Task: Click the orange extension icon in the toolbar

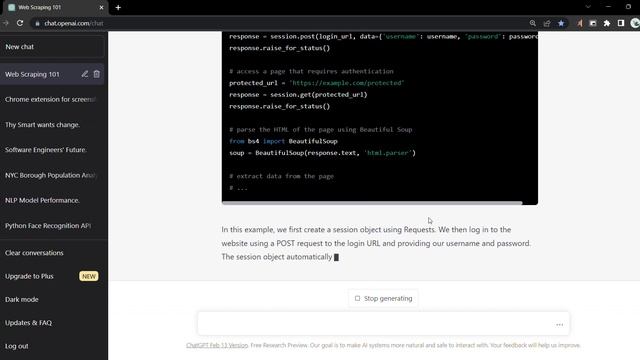Action: 580,23
